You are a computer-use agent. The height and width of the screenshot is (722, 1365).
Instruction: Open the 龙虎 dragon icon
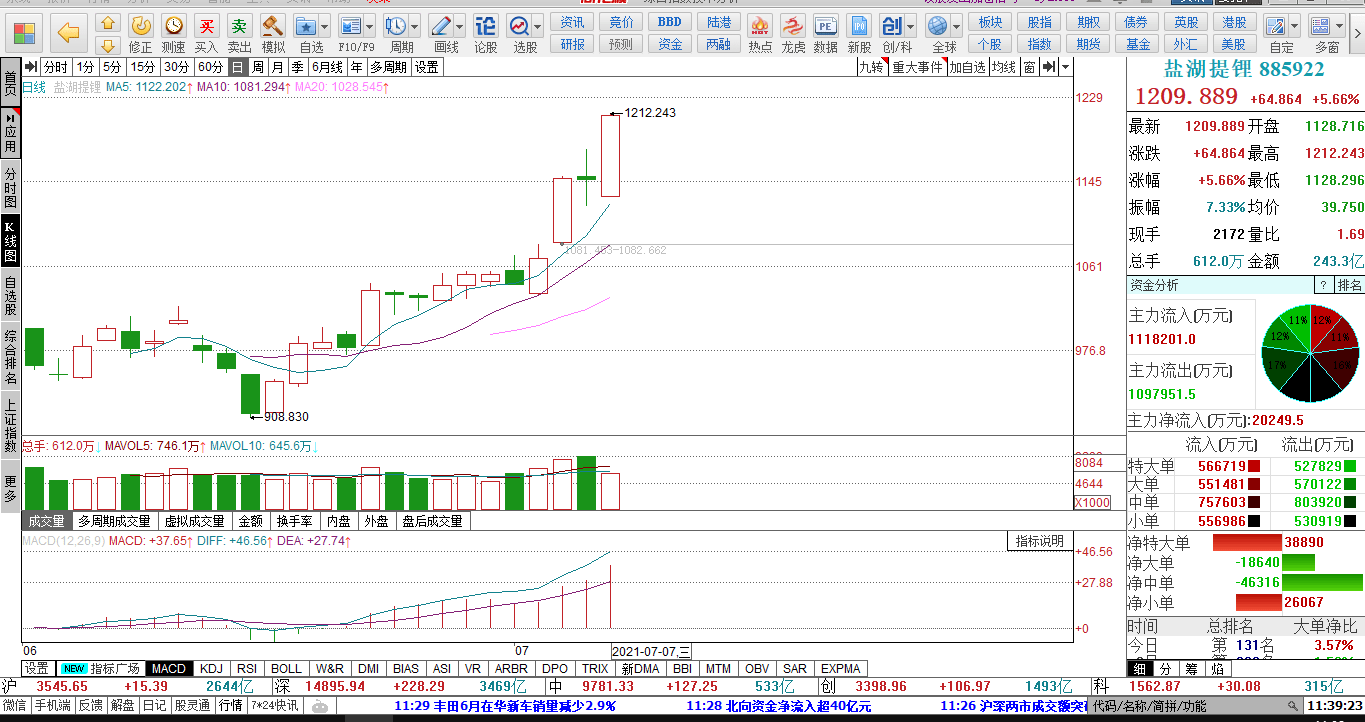[x=793, y=33]
